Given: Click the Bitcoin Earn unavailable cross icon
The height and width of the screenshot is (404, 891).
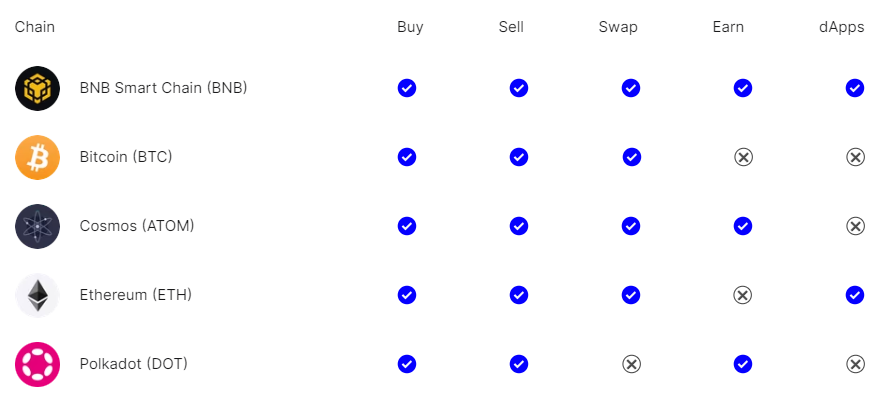Looking at the screenshot, I should click(x=743, y=157).
